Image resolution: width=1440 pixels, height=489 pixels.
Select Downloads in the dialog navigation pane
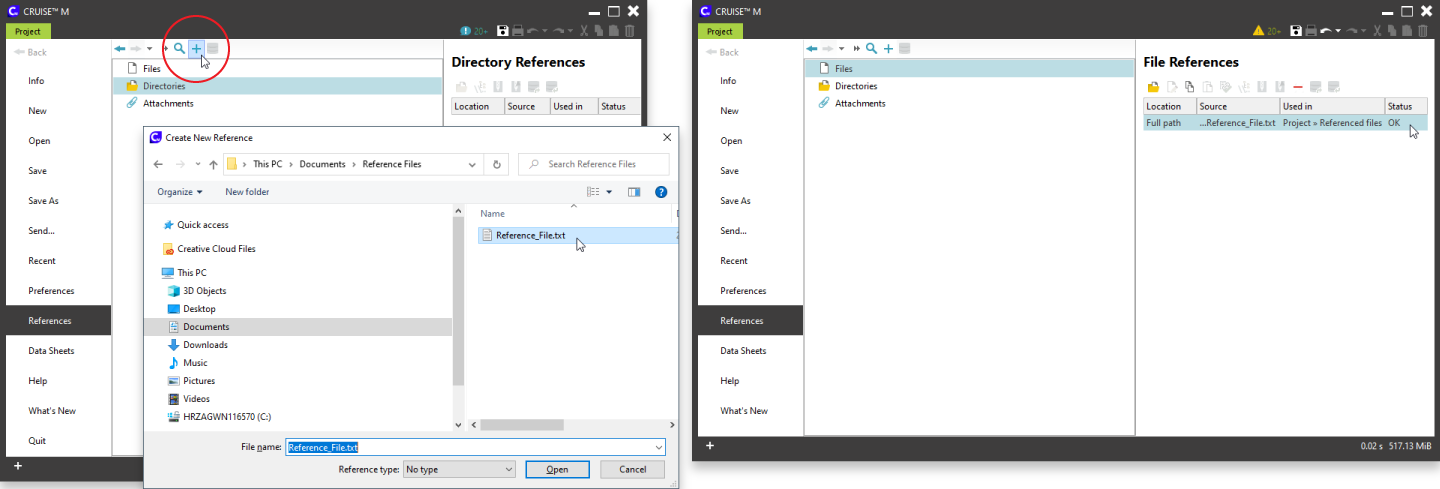[x=205, y=345]
